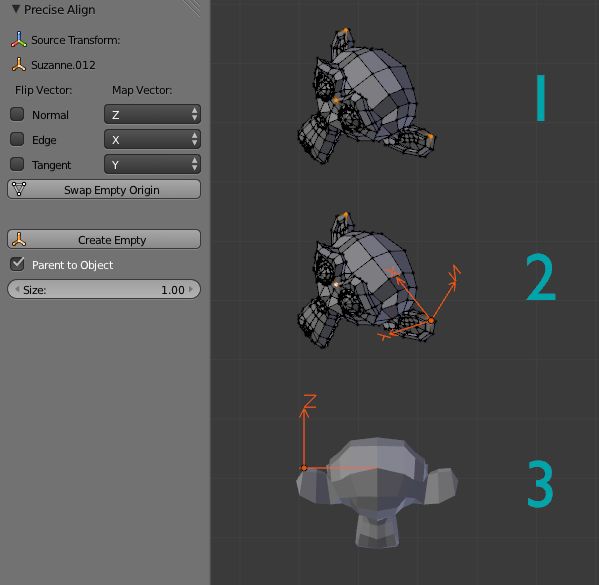Increase Size with the right arrow
The height and width of the screenshot is (585, 599).
point(191,289)
